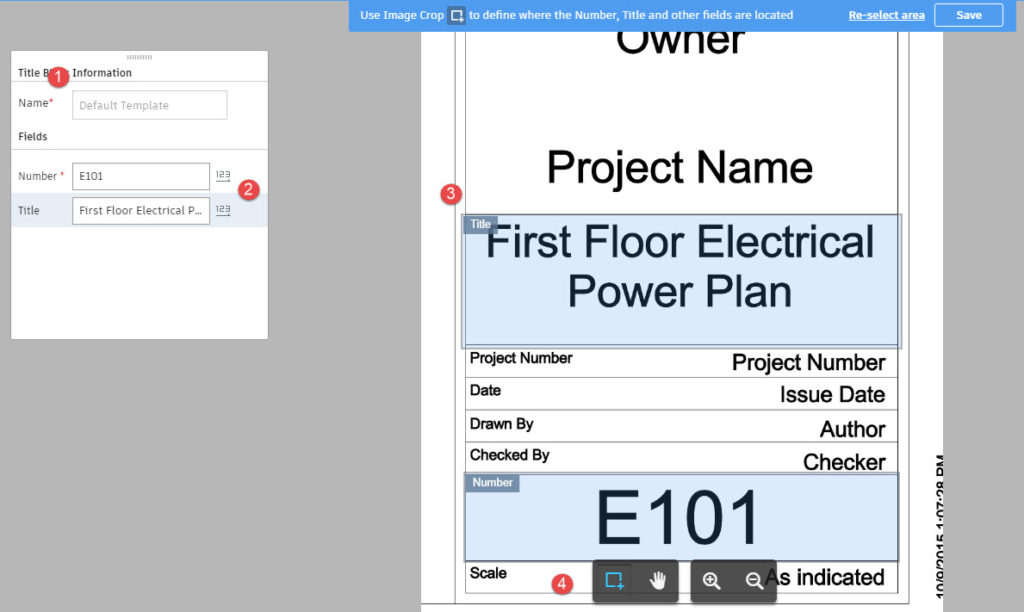Click into the Number field containing E101
This screenshot has width=1024, height=612.
[x=141, y=176]
